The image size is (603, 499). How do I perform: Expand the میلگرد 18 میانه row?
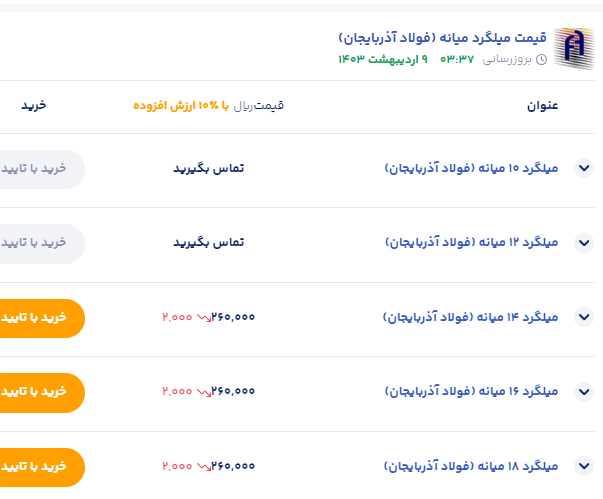[x=584, y=466]
